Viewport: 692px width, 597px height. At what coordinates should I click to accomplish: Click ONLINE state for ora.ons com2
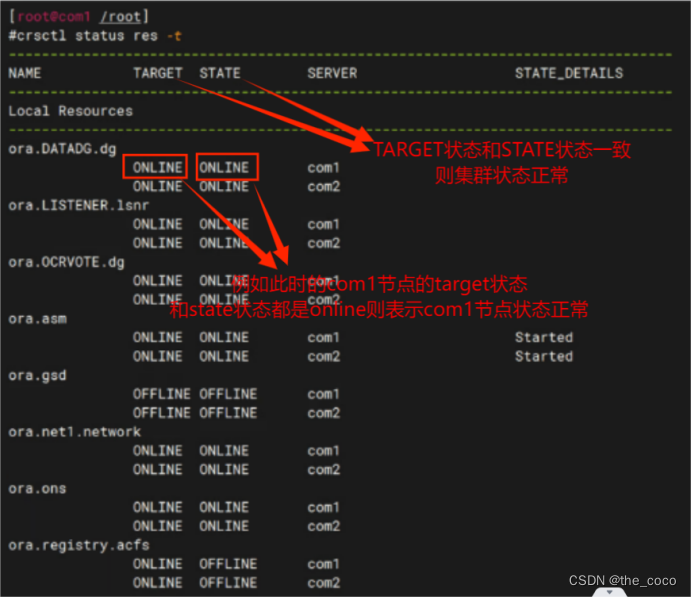224,526
